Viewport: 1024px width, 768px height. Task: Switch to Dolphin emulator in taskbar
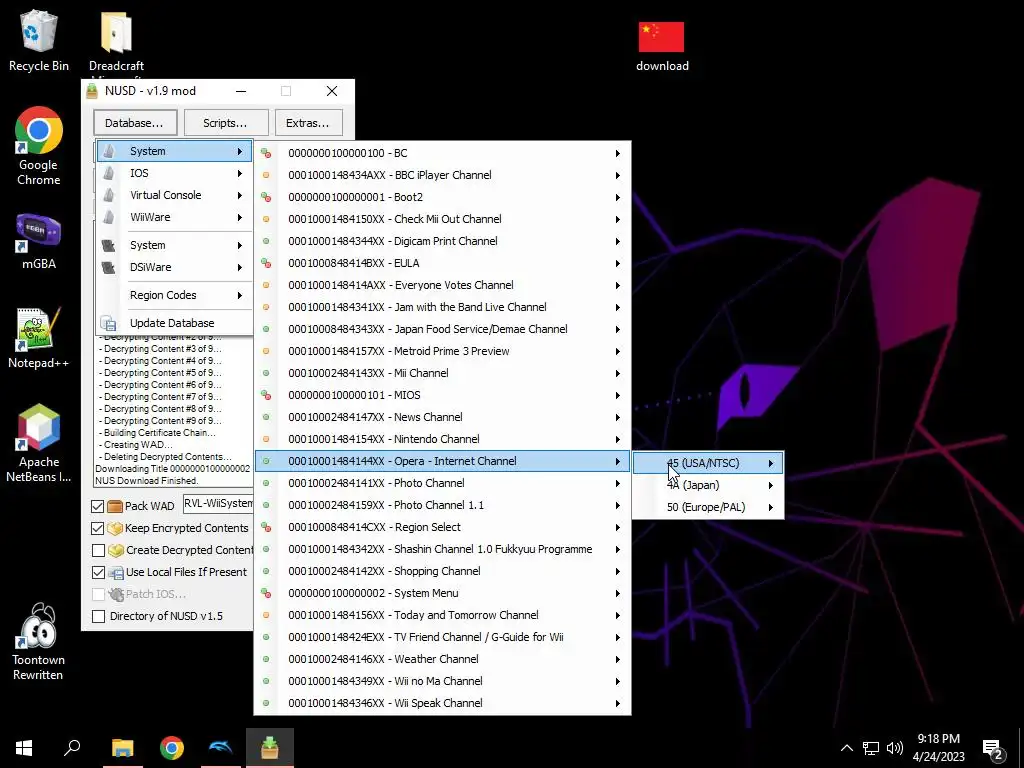coord(221,748)
